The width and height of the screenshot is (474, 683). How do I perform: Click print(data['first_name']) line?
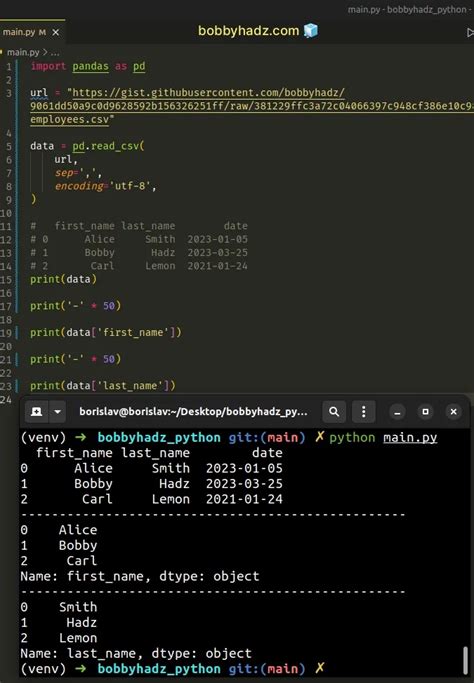tap(105, 332)
